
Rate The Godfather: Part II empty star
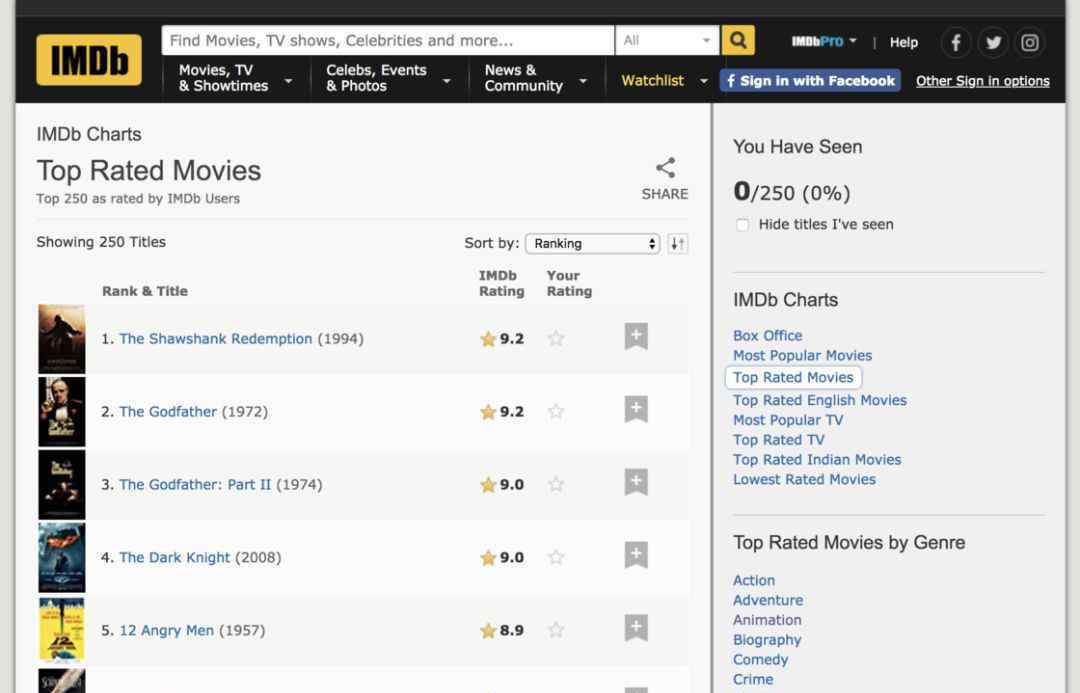tap(556, 484)
